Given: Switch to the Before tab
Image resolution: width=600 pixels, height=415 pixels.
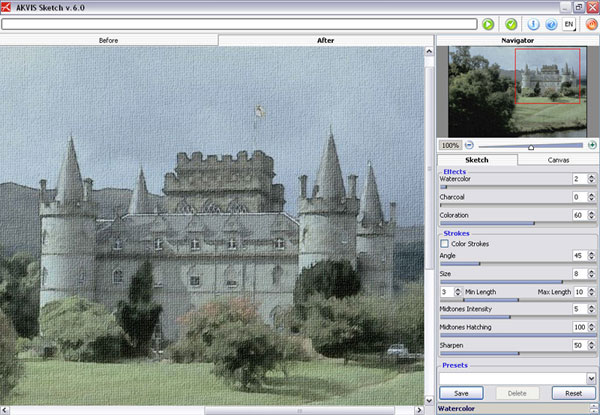Looking at the screenshot, I should point(110,40).
